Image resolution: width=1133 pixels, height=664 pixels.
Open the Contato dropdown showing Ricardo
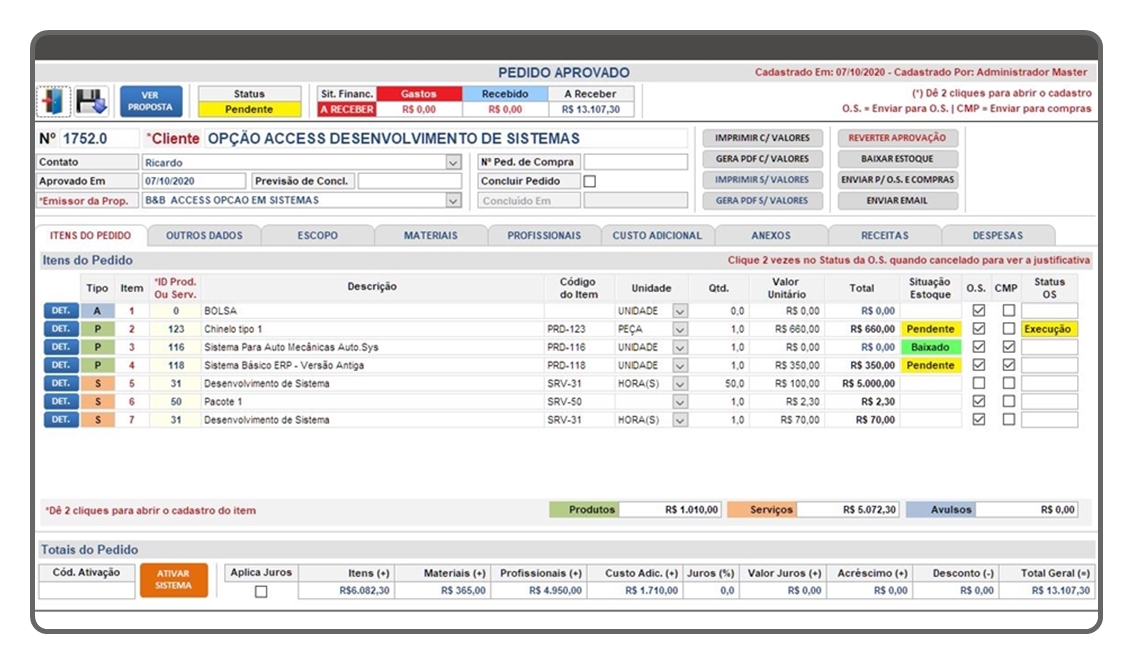coord(453,163)
